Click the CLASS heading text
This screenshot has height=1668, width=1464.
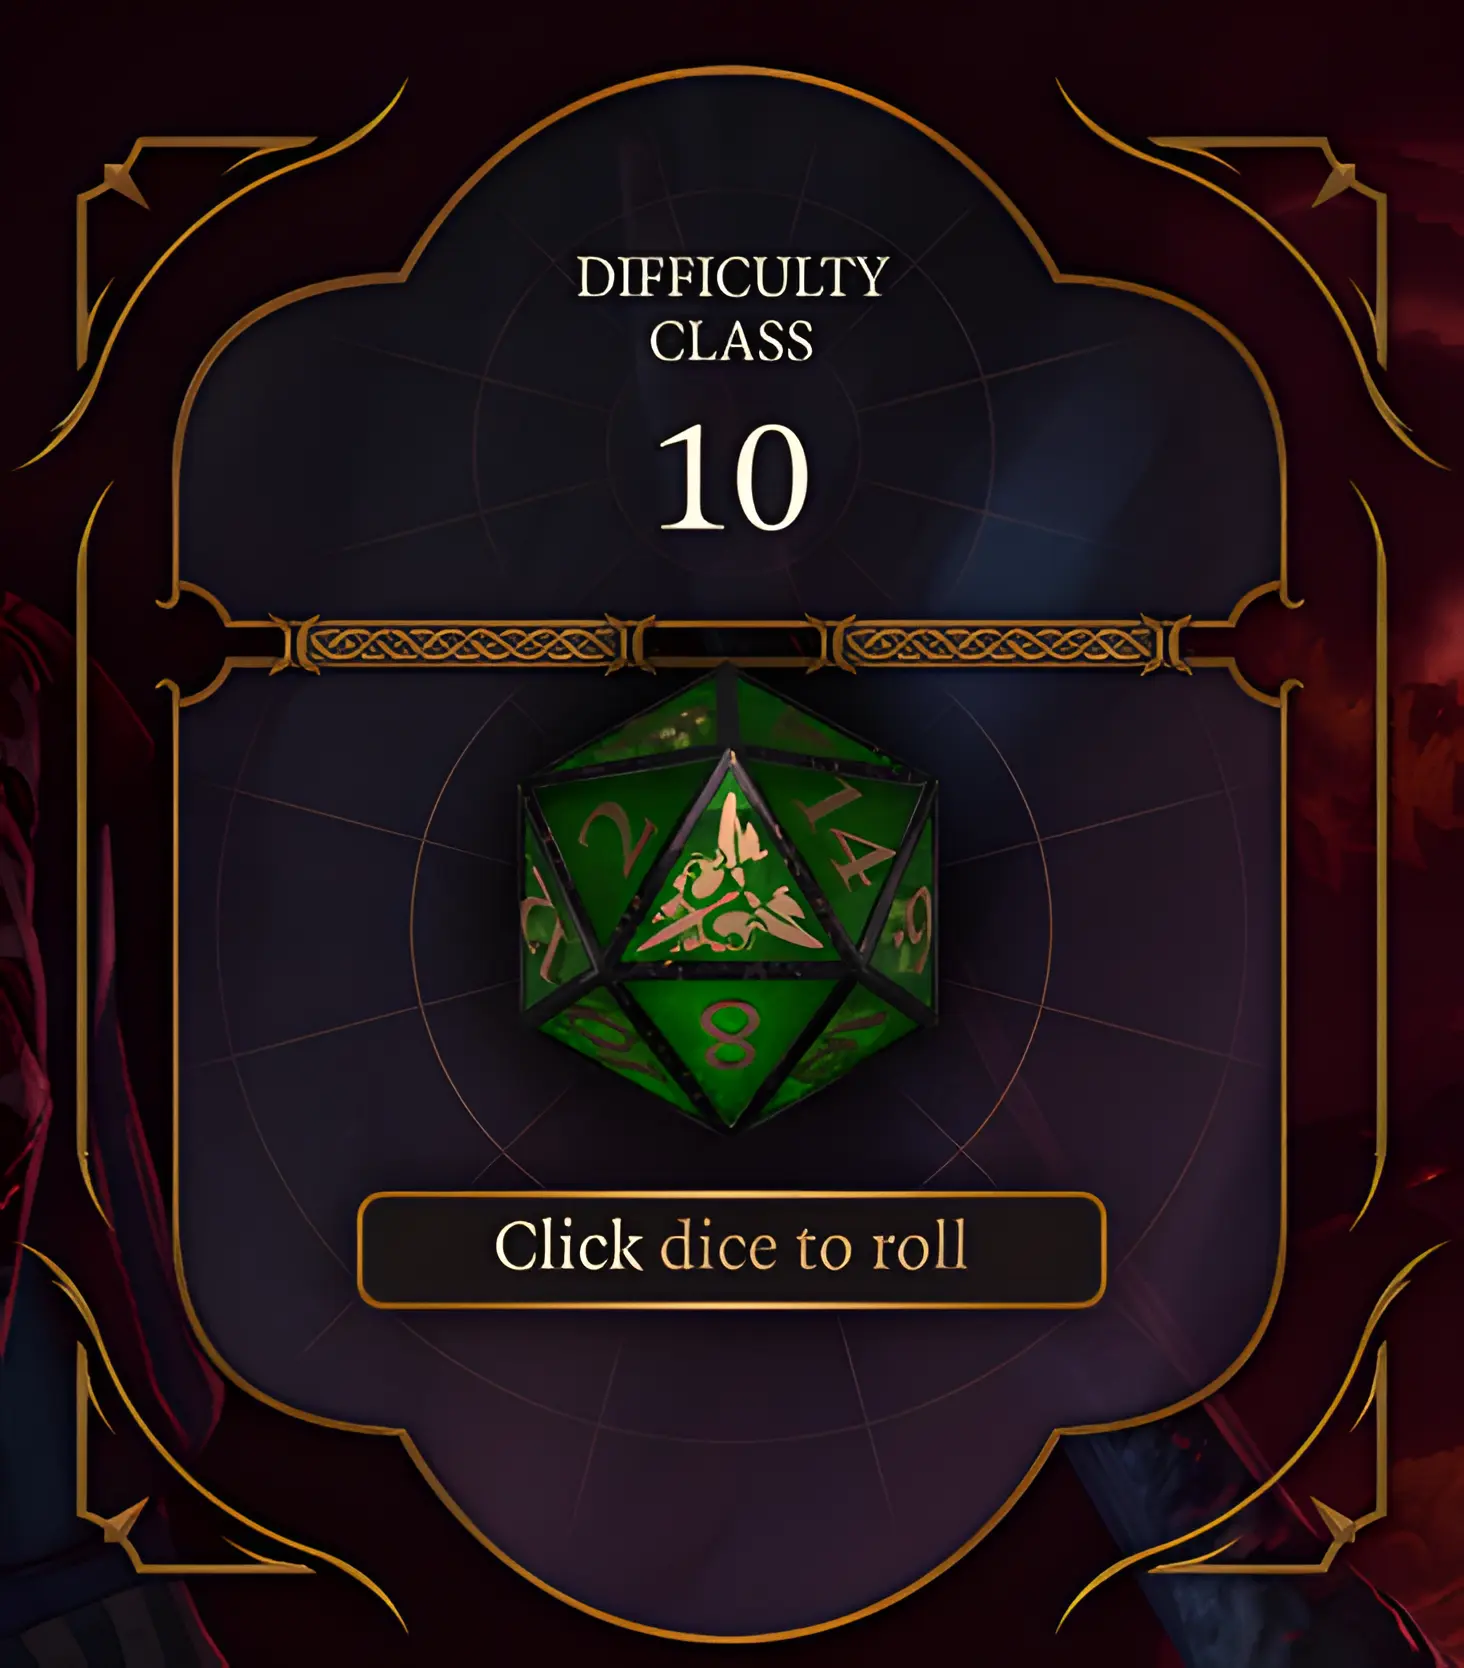point(732,341)
